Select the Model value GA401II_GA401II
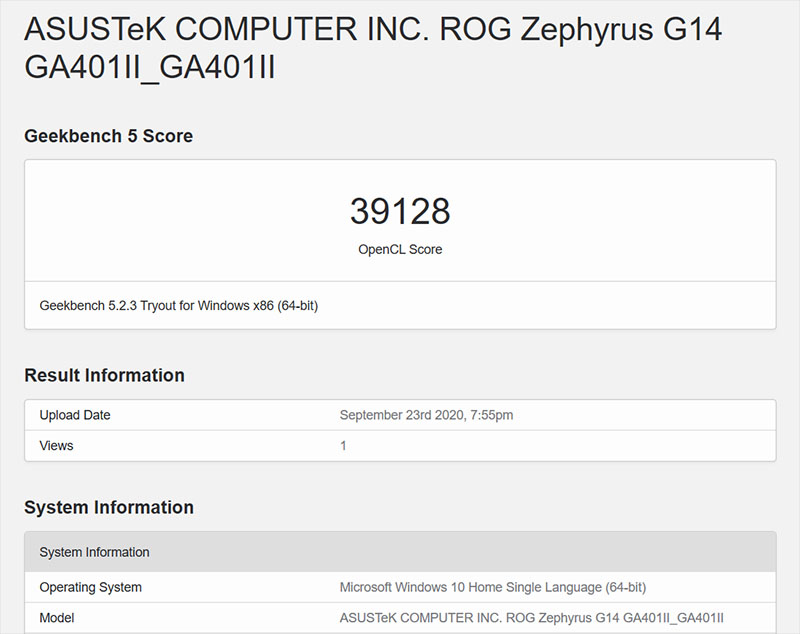The image size is (800, 634). [532, 618]
